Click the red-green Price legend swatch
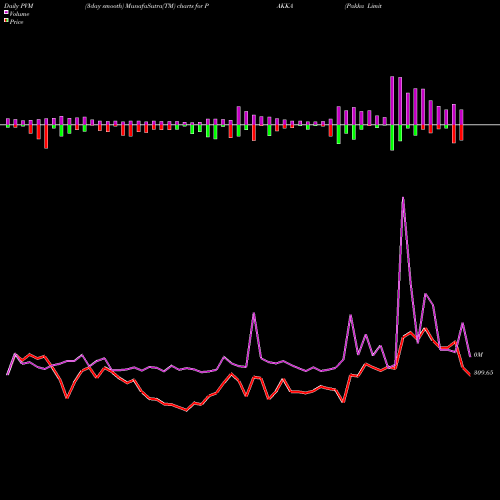This screenshot has height=500, width=500. click(6, 21)
